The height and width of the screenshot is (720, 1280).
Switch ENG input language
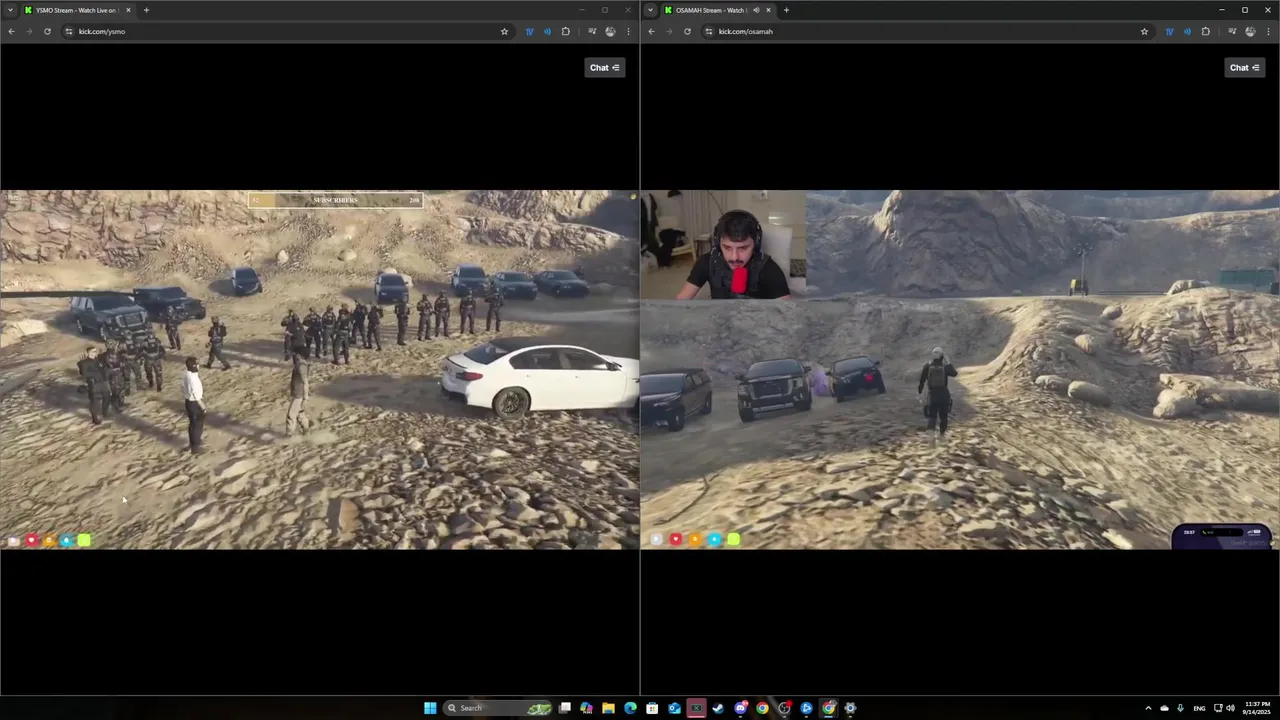click(x=1199, y=708)
